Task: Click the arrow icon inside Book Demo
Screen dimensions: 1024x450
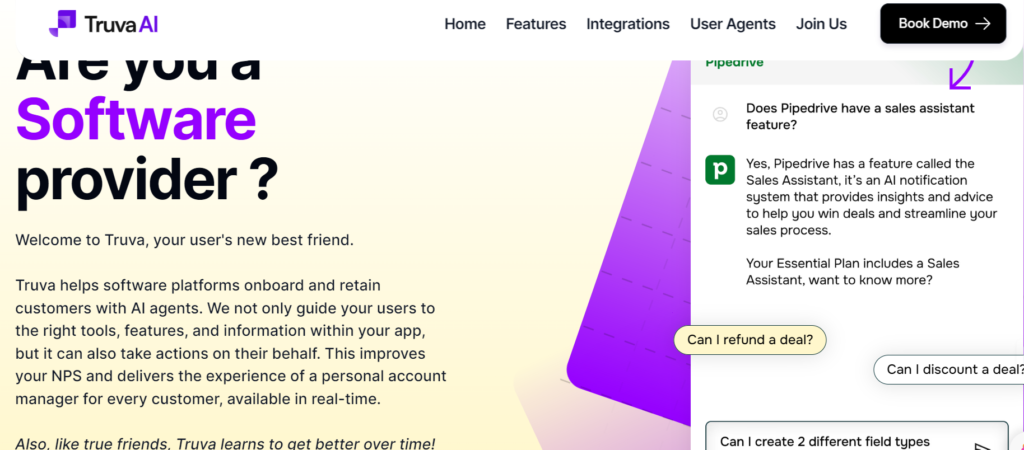Action: (x=982, y=24)
